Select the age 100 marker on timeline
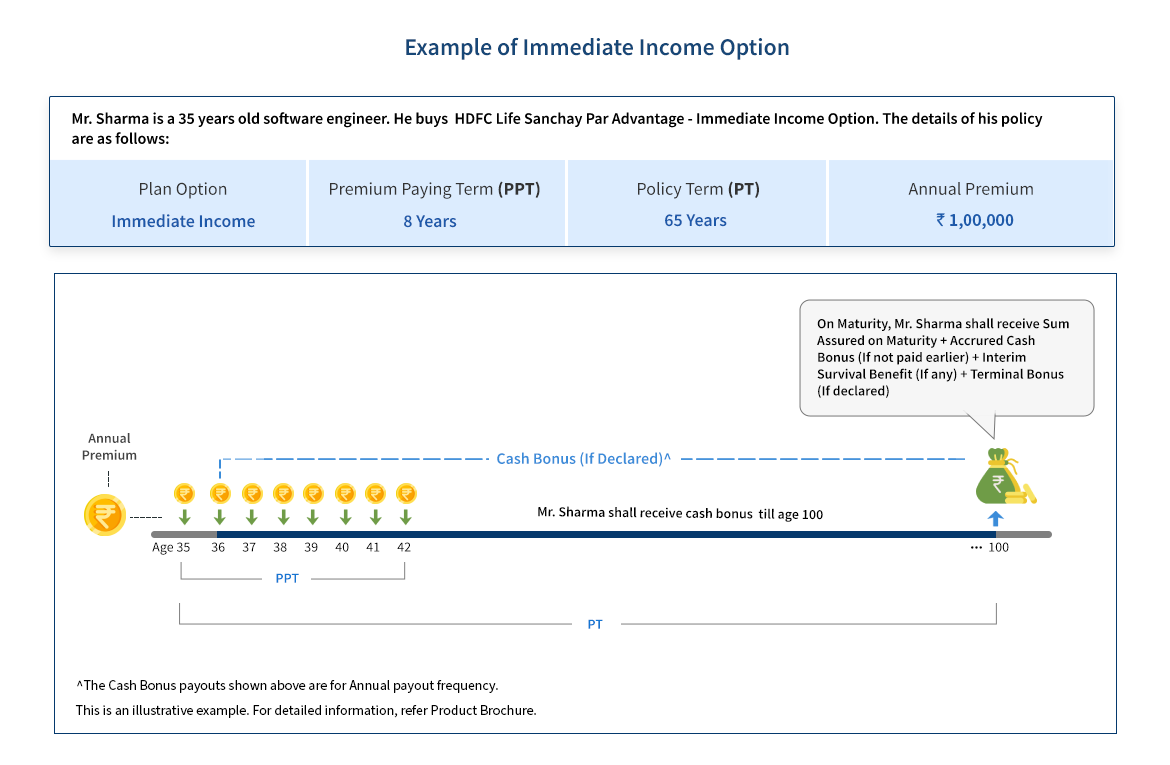 pyautogui.click(x=998, y=547)
